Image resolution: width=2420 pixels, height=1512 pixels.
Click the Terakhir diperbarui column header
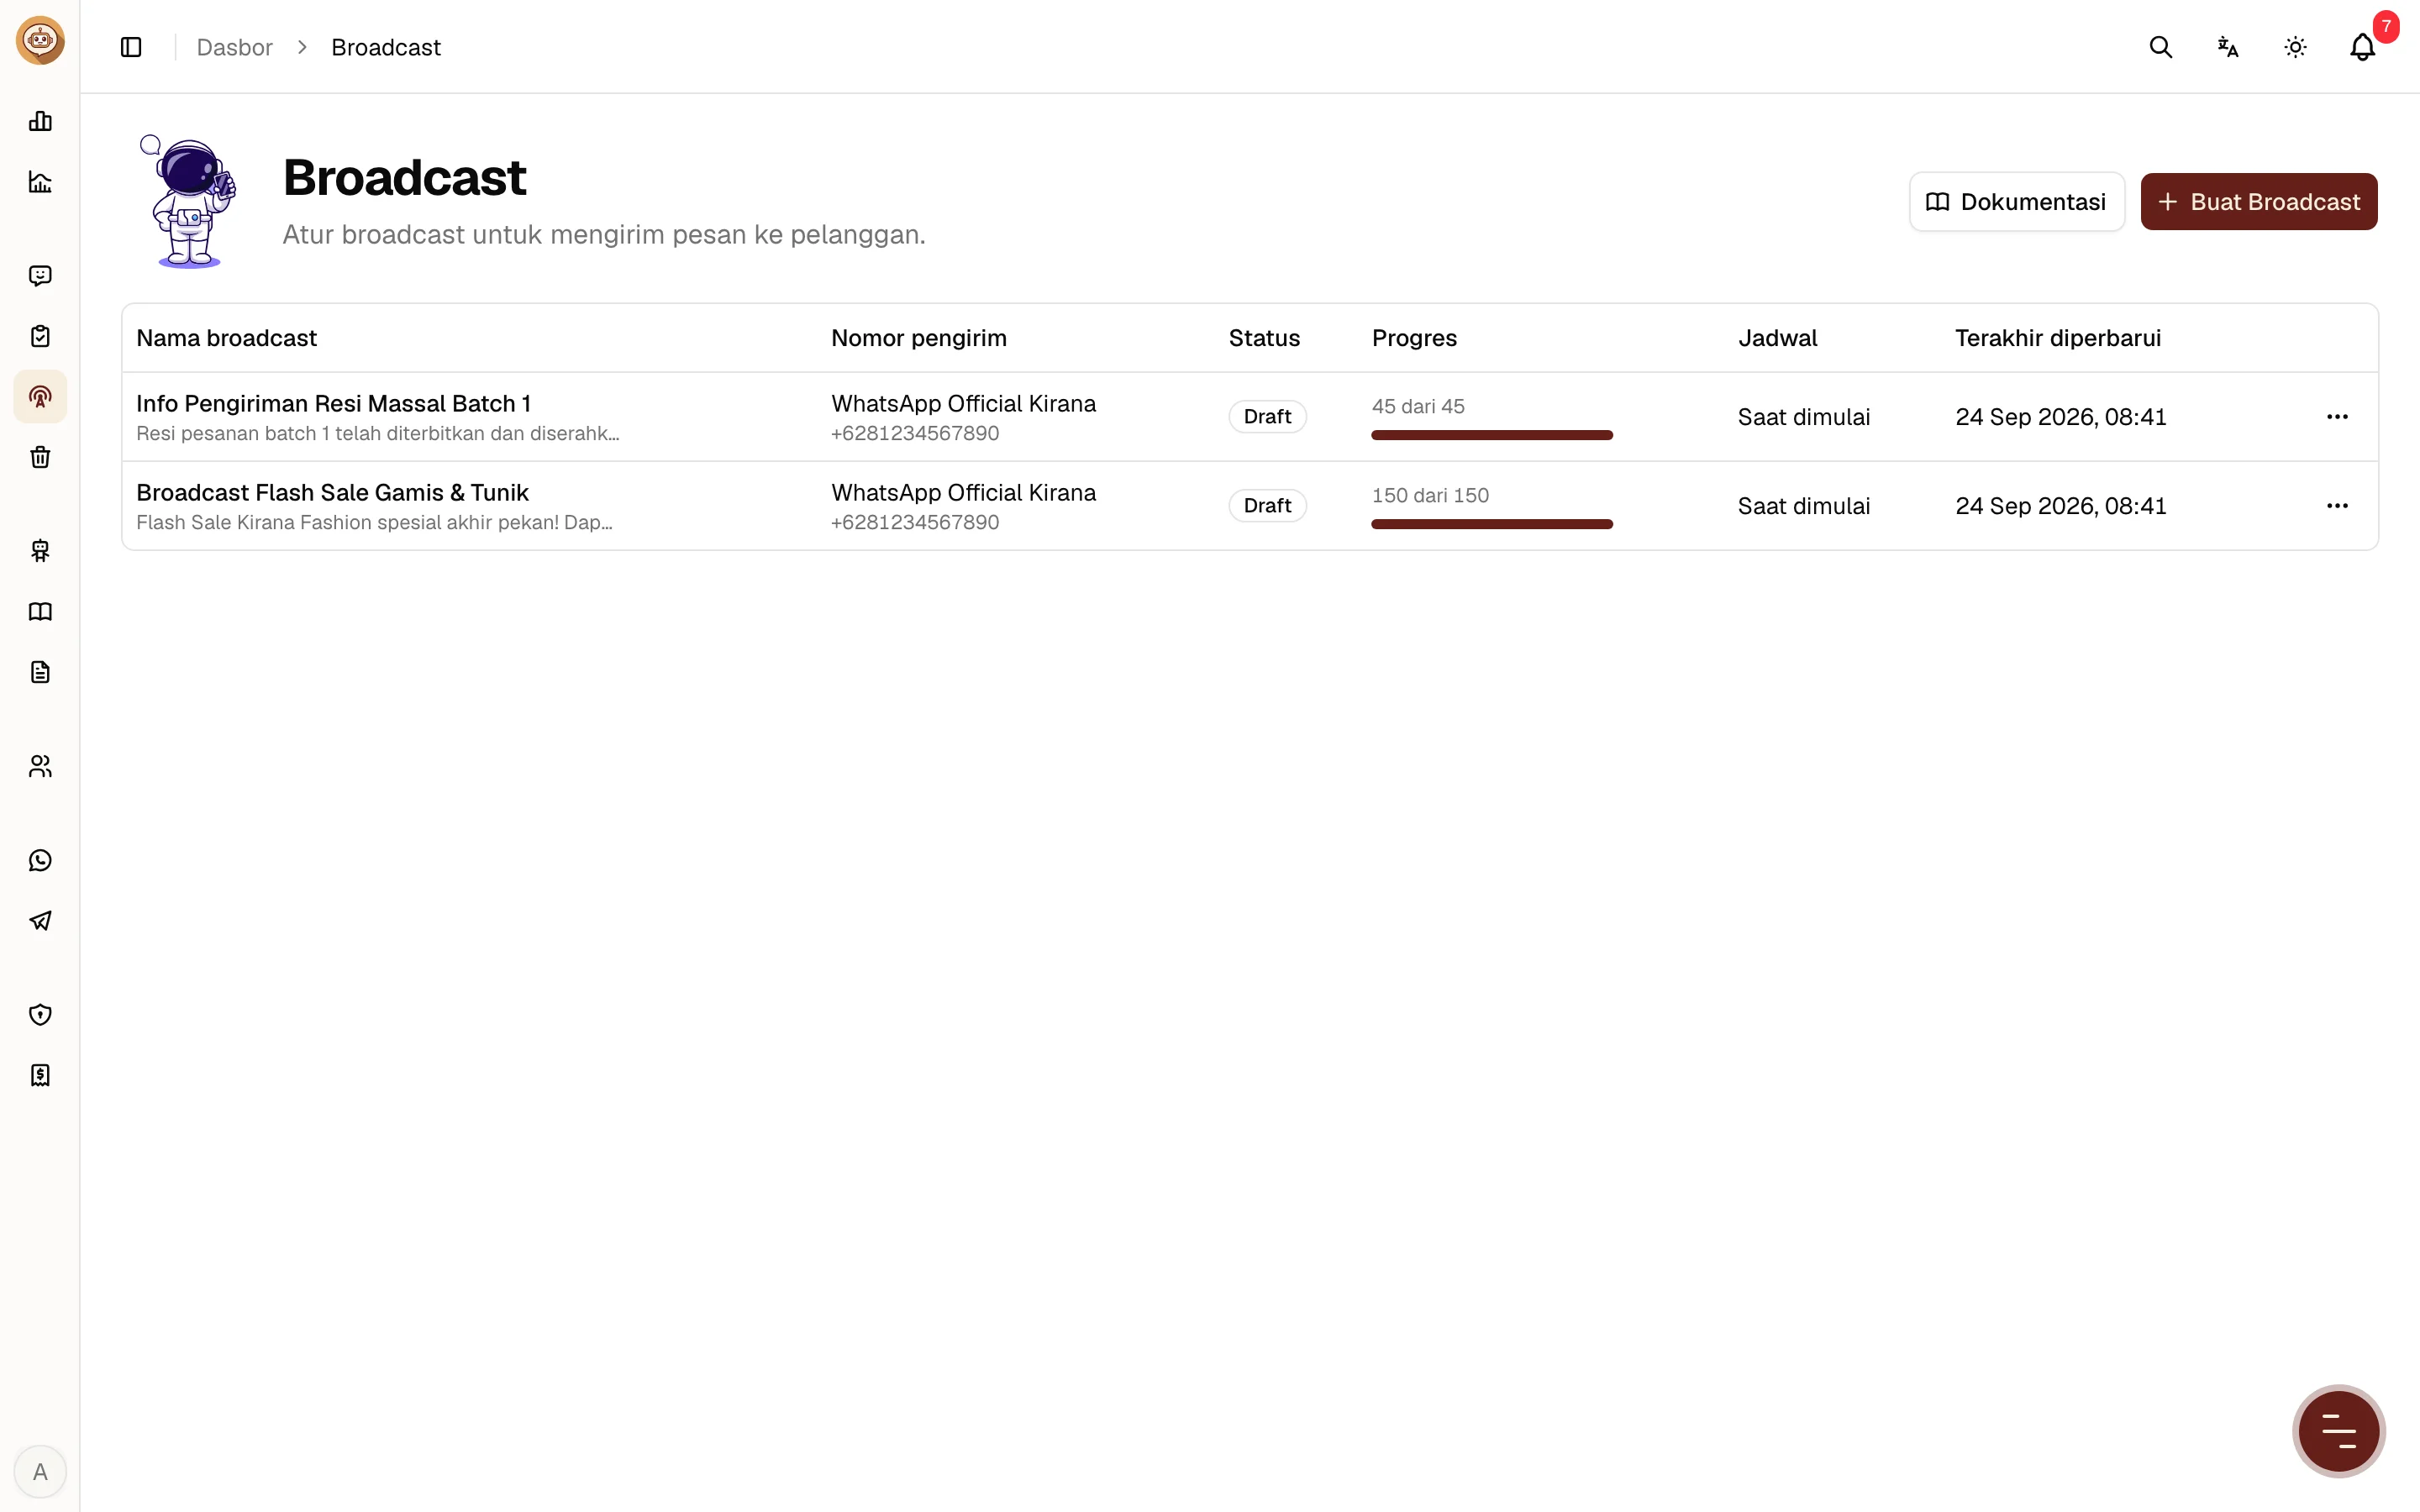coord(2058,338)
